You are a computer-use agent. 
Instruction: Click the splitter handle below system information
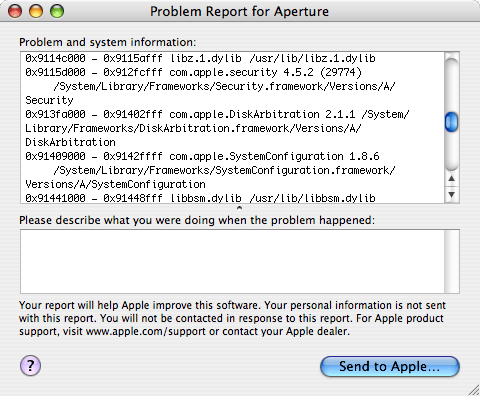[x=239, y=208]
